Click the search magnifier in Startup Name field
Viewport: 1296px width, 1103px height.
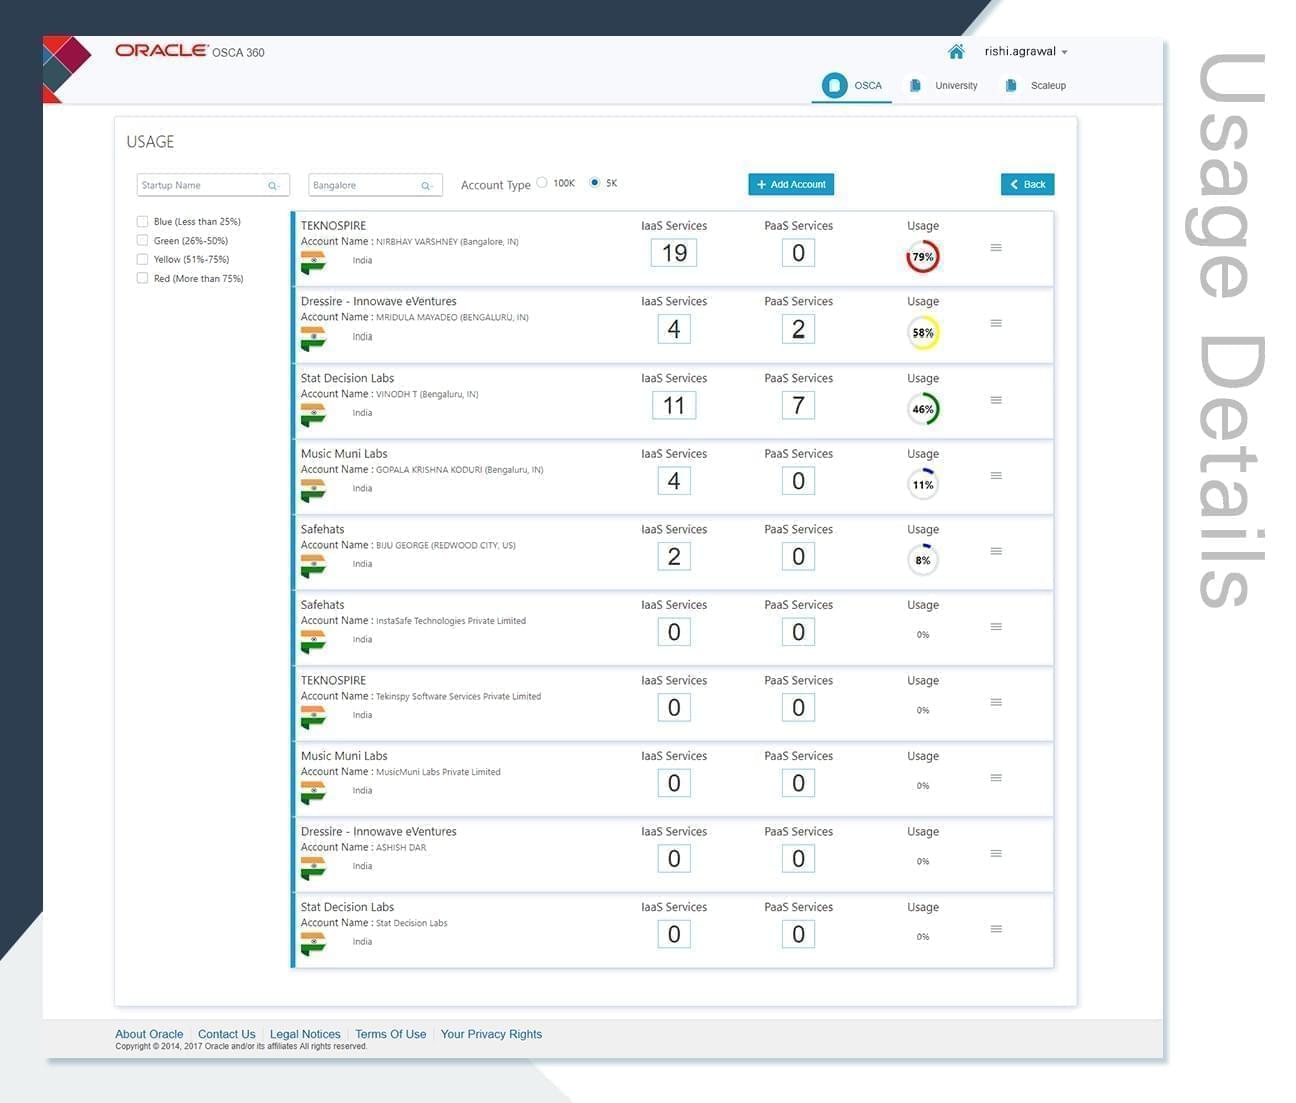274,185
